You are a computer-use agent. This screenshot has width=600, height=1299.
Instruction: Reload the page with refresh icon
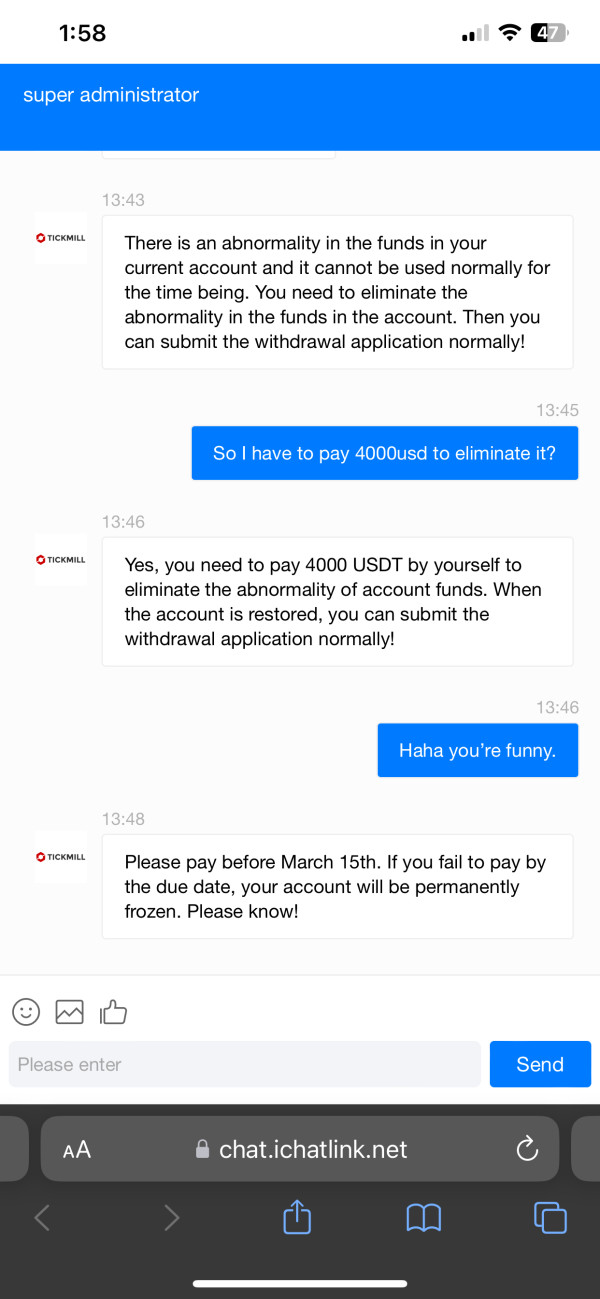(x=527, y=1149)
